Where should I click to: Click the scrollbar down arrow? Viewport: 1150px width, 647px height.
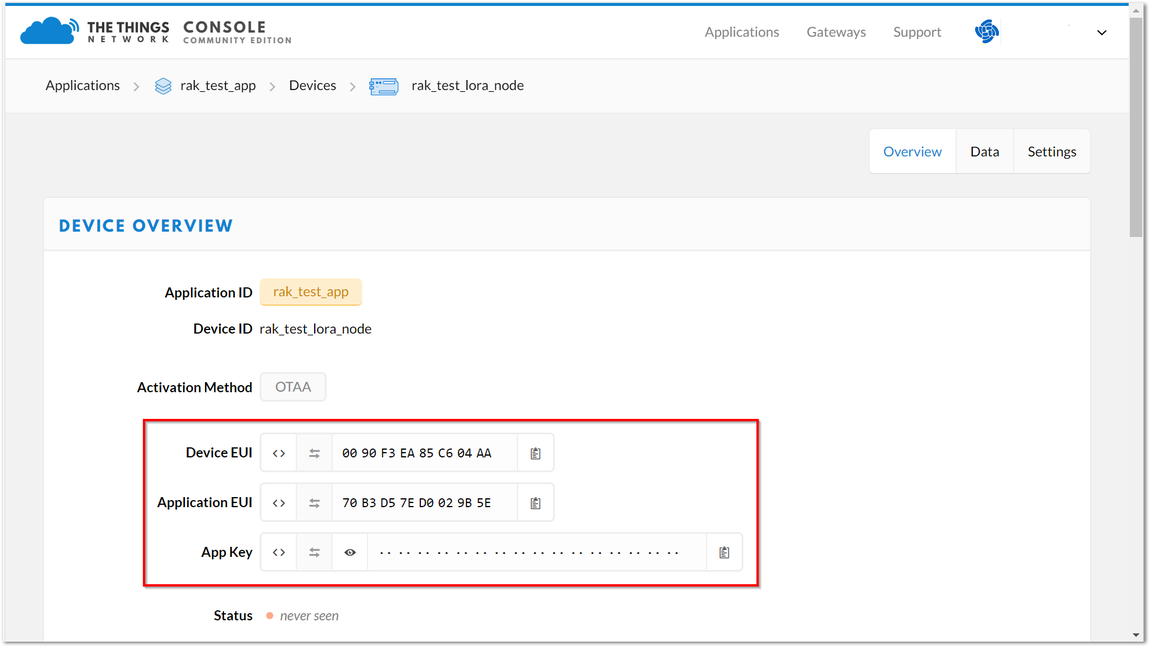(1136, 635)
